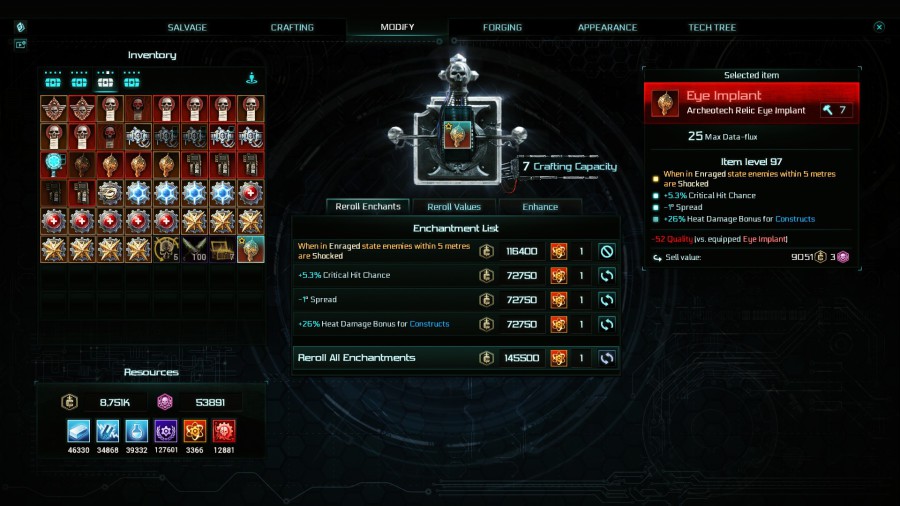
Task: Select the fourth inventory bag icon
Action: point(131,81)
